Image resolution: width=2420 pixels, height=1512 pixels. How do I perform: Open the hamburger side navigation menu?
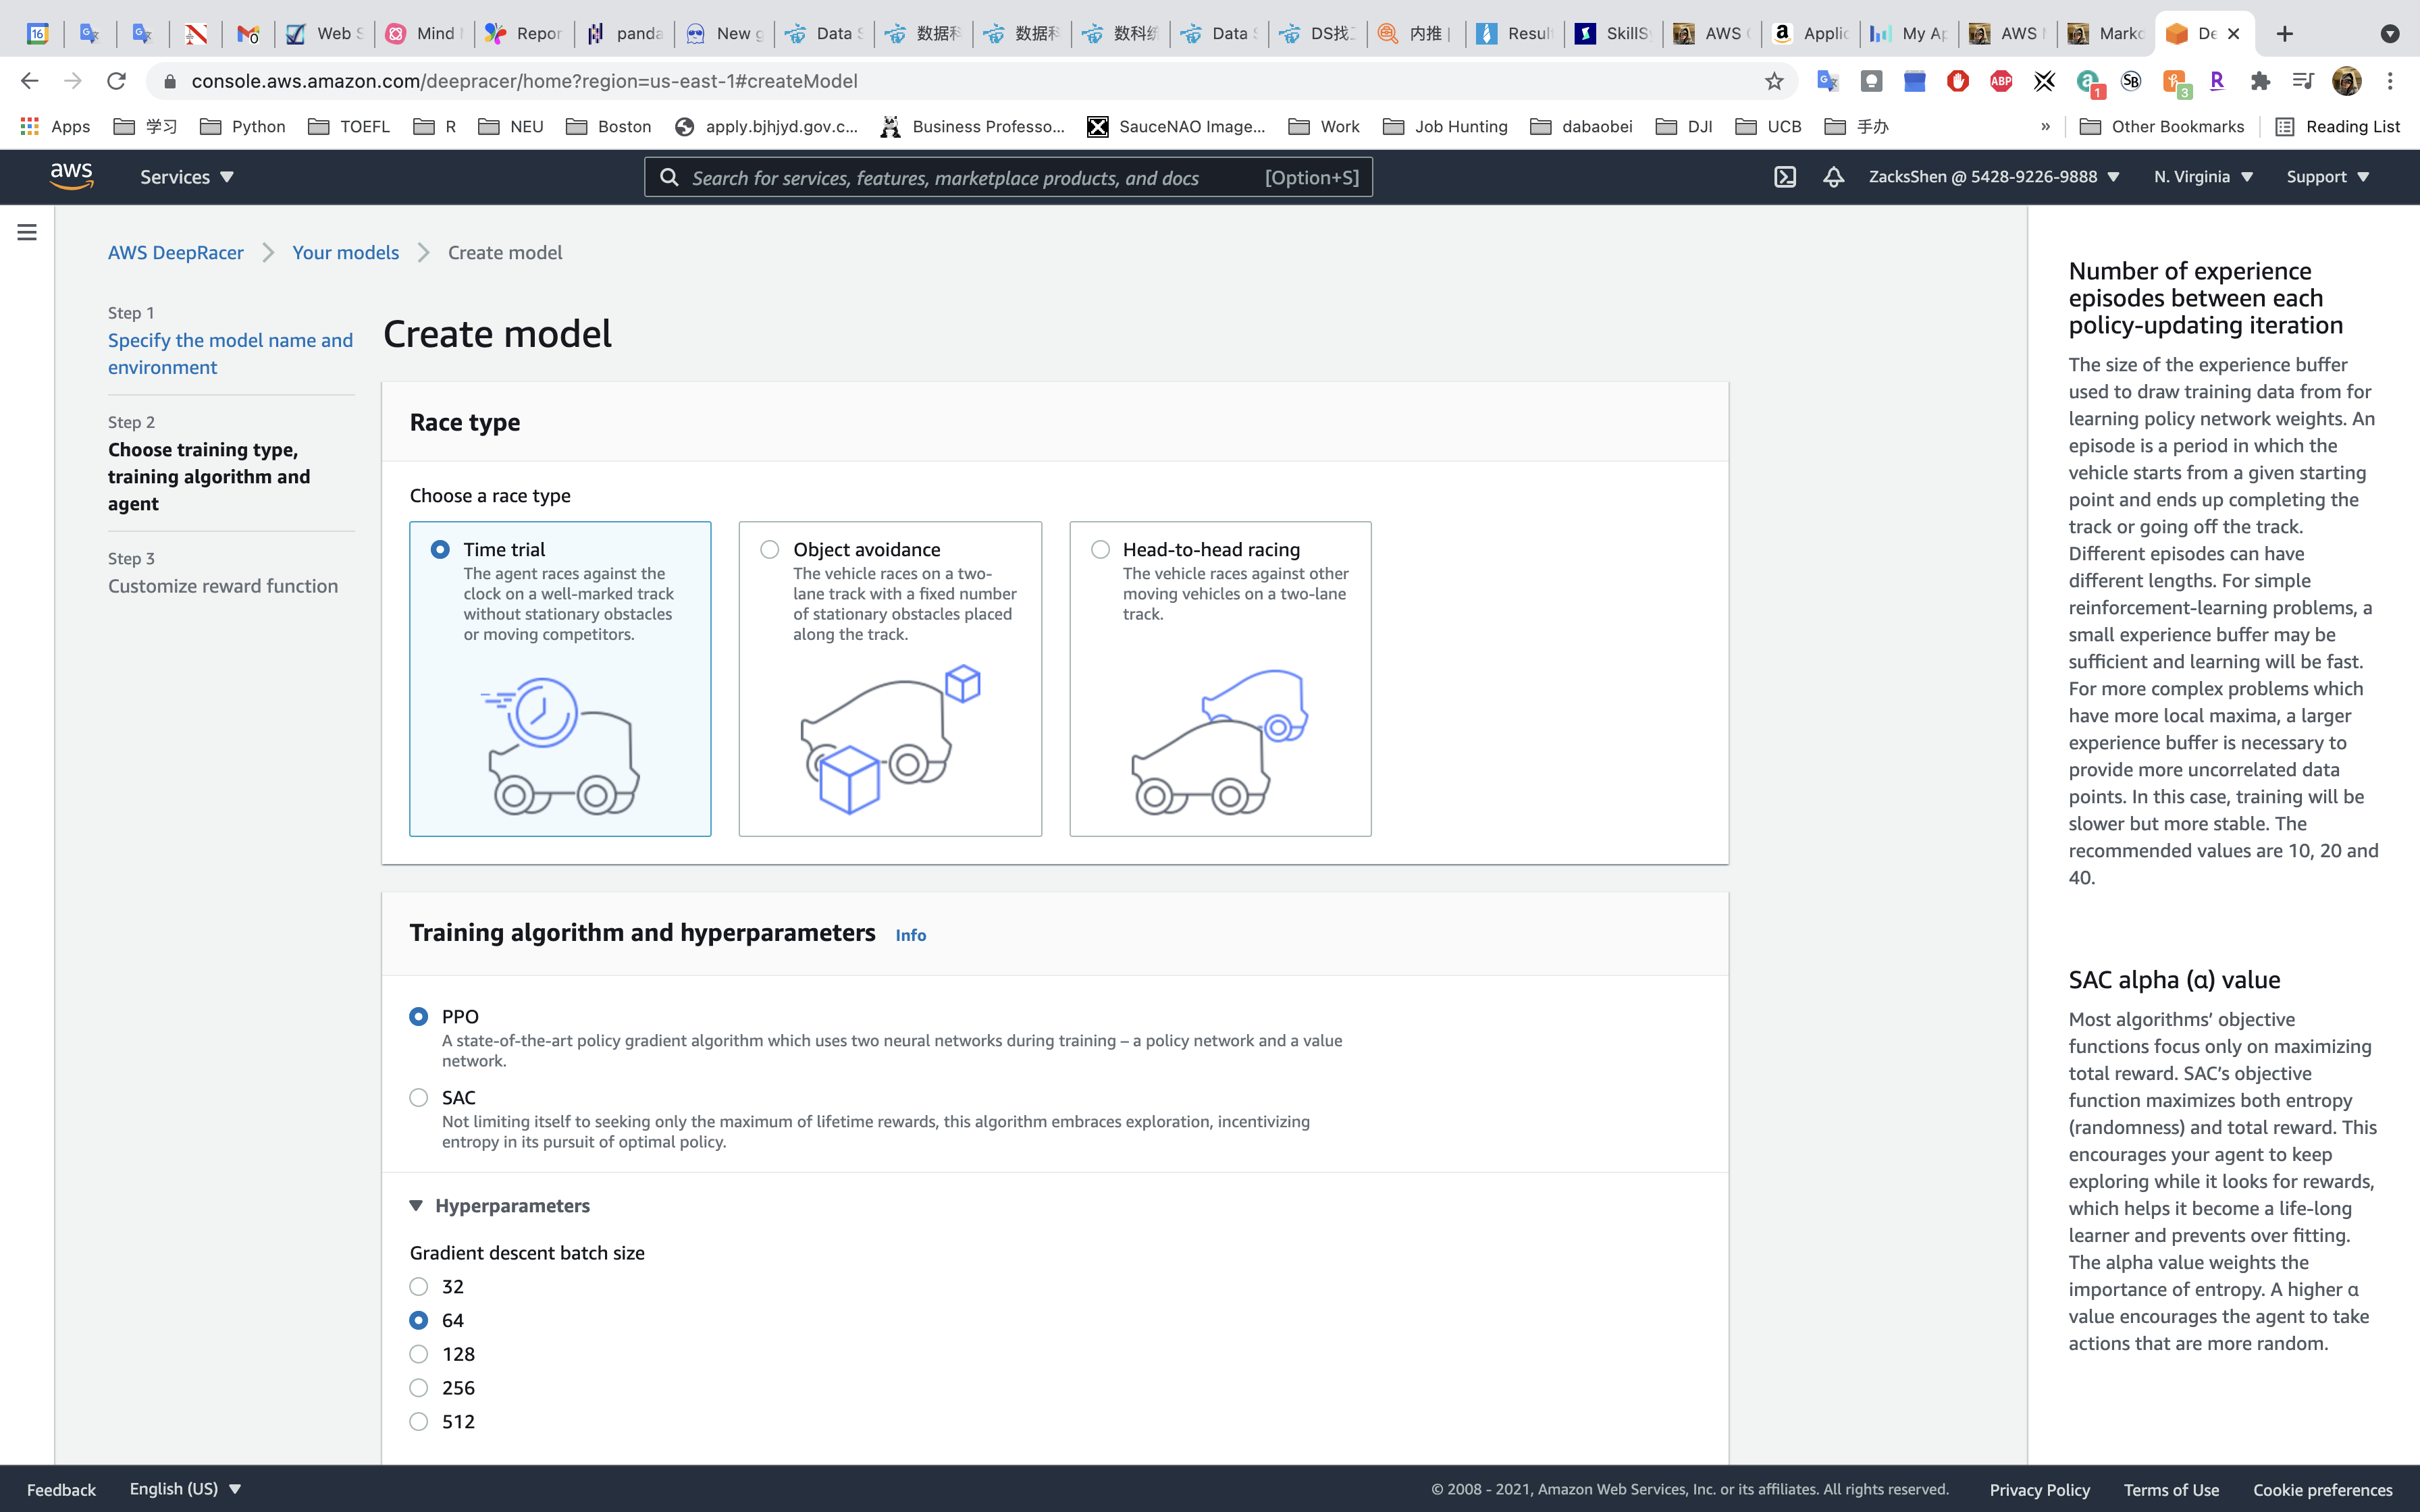(27, 232)
